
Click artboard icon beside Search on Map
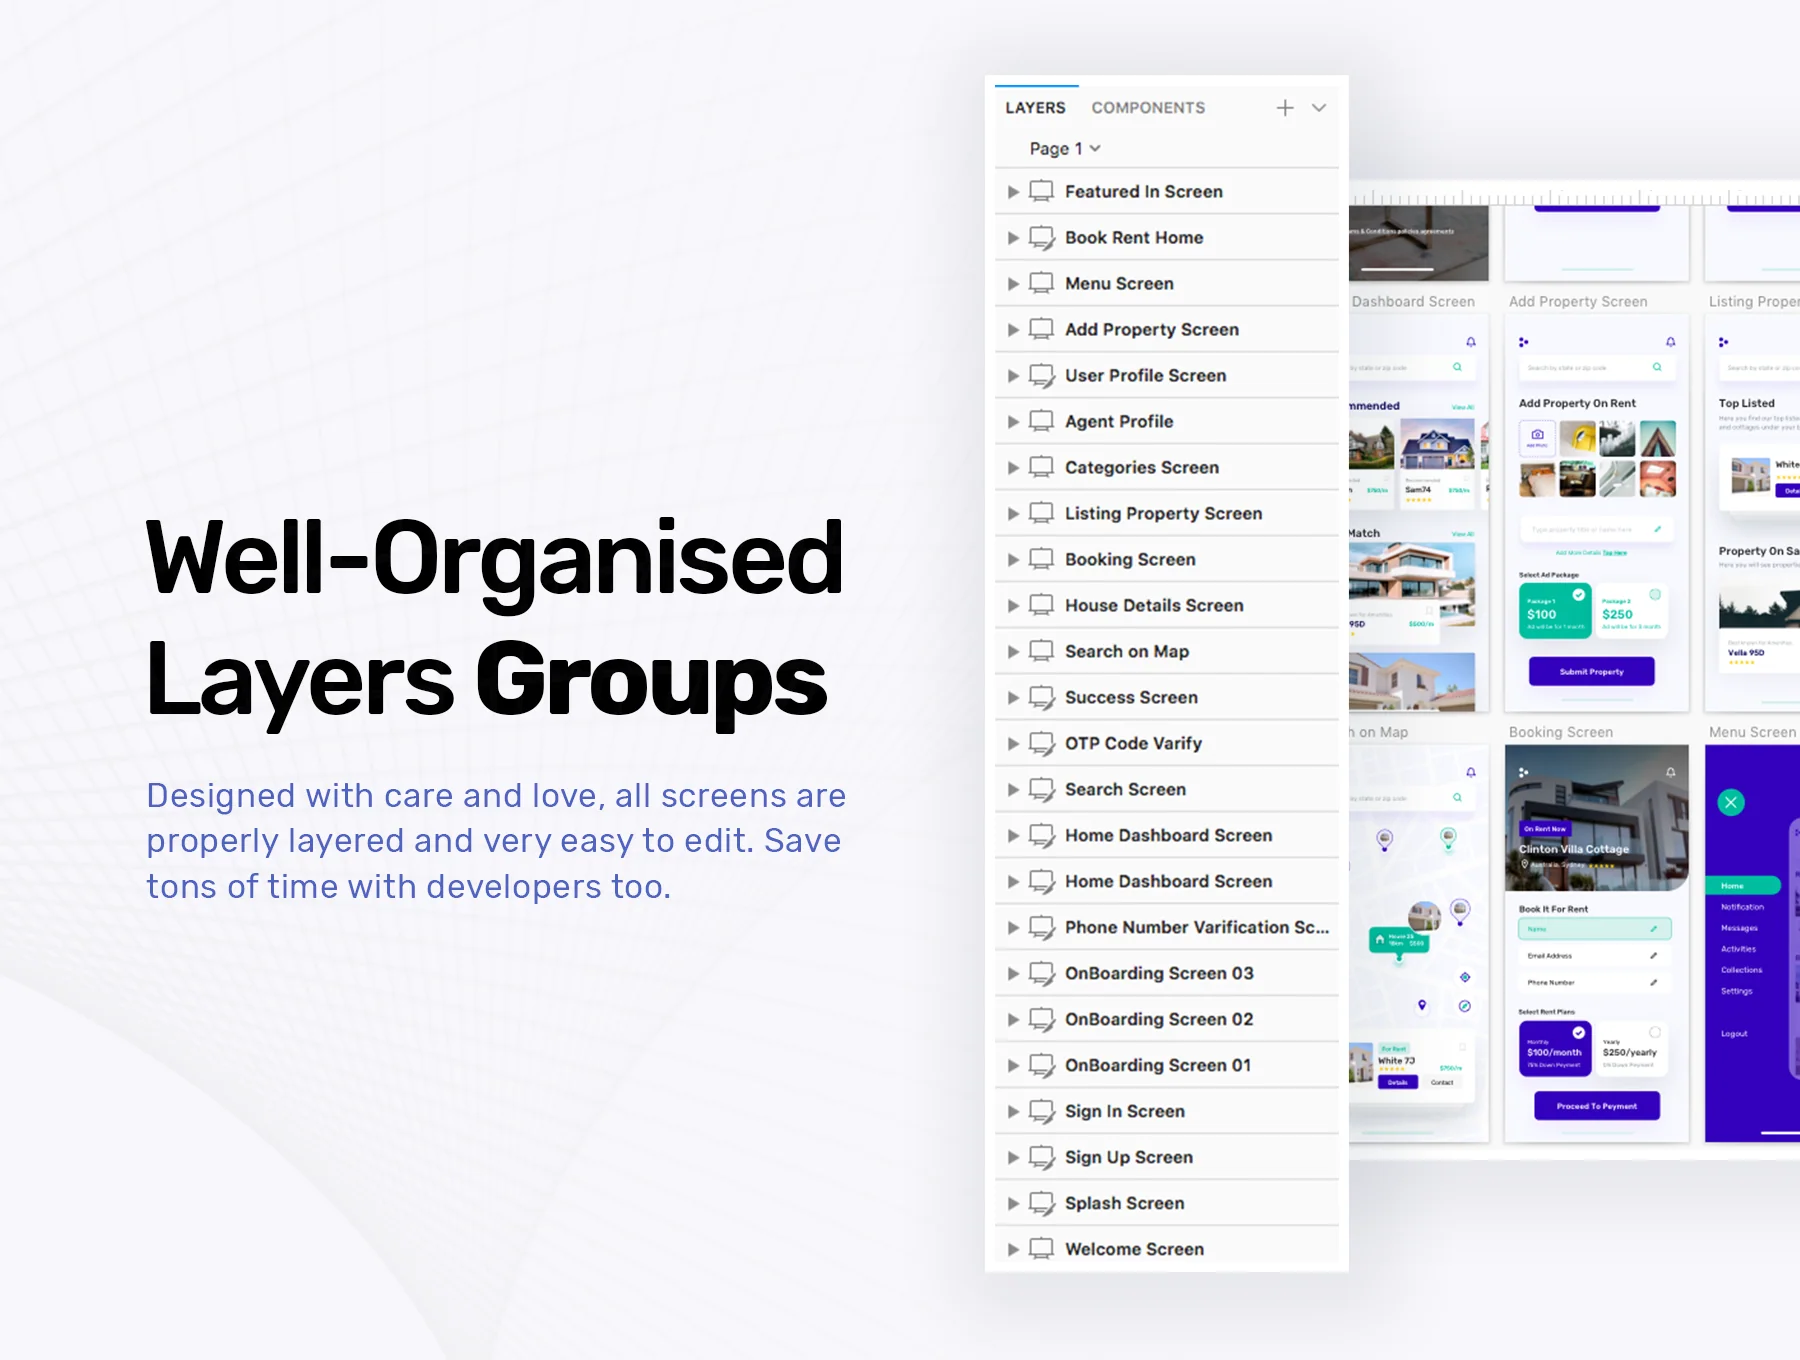(x=1042, y=651)
